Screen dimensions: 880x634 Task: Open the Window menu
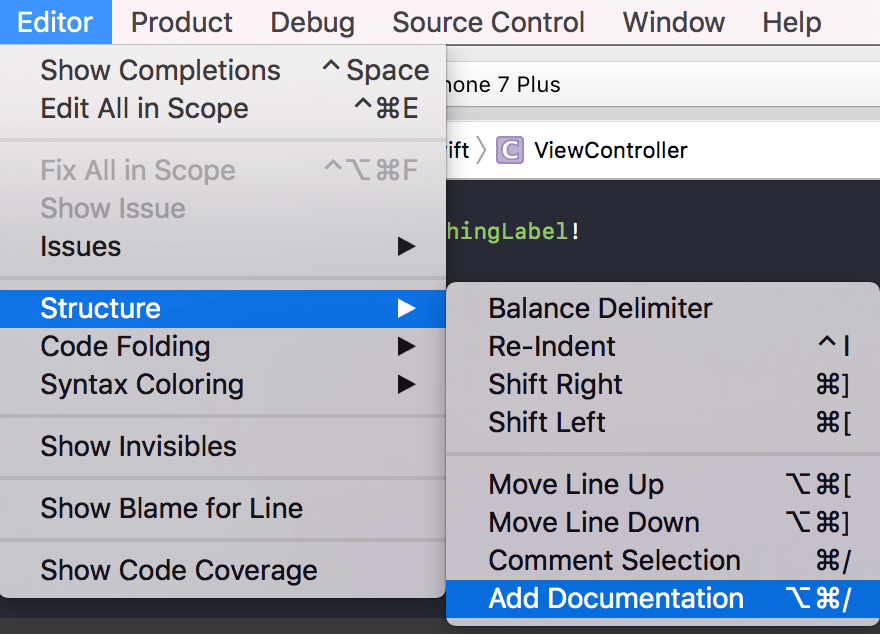pyautogui.click(x=674, y=22)
